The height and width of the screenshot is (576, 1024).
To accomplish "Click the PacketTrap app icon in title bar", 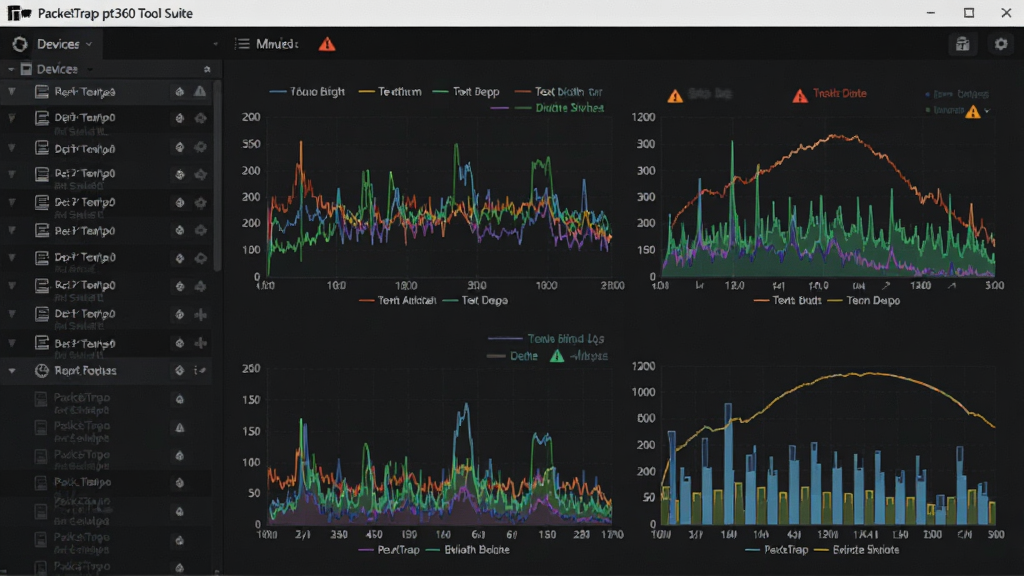I will pyautogui.click(x=19, y=13).
